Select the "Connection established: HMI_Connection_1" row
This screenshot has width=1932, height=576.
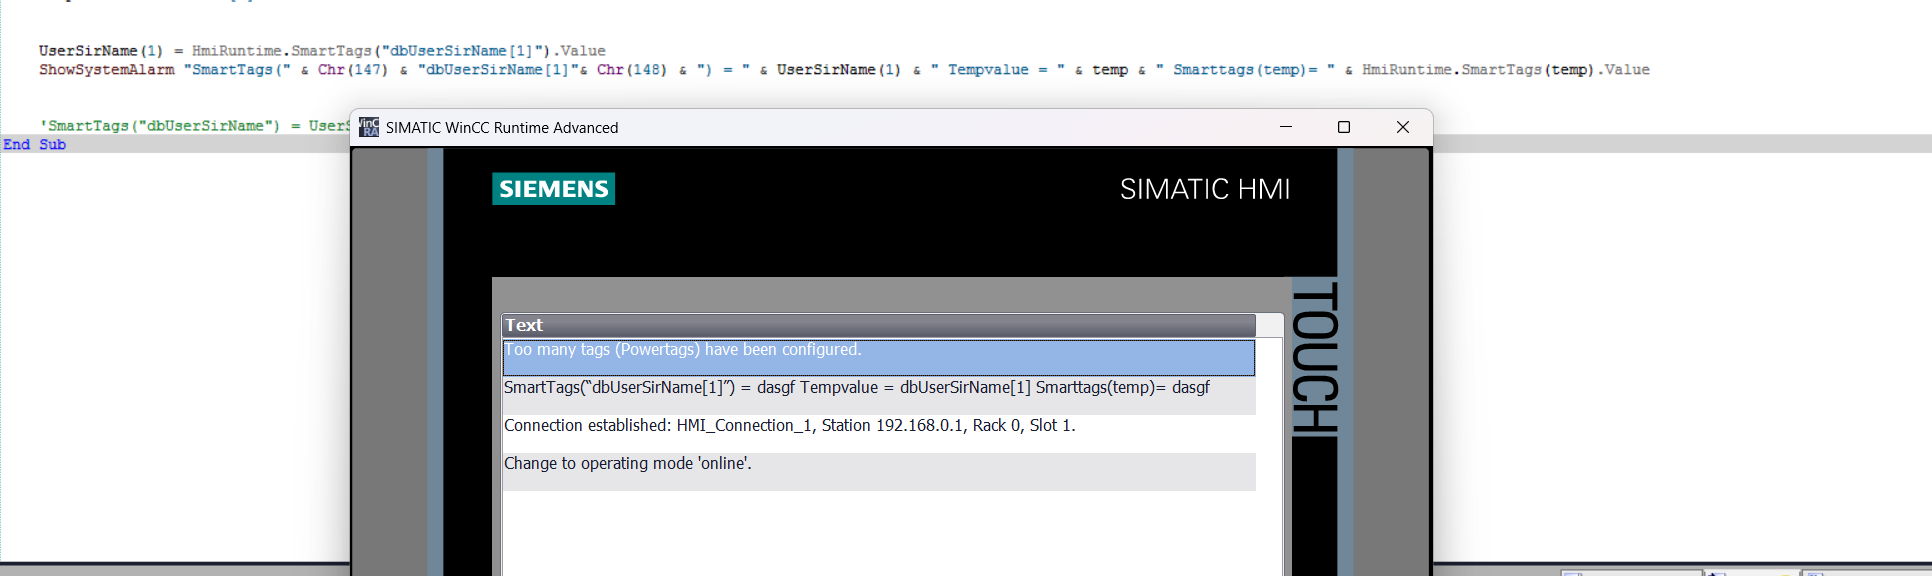pyautogui.click(x=878, y=434)
